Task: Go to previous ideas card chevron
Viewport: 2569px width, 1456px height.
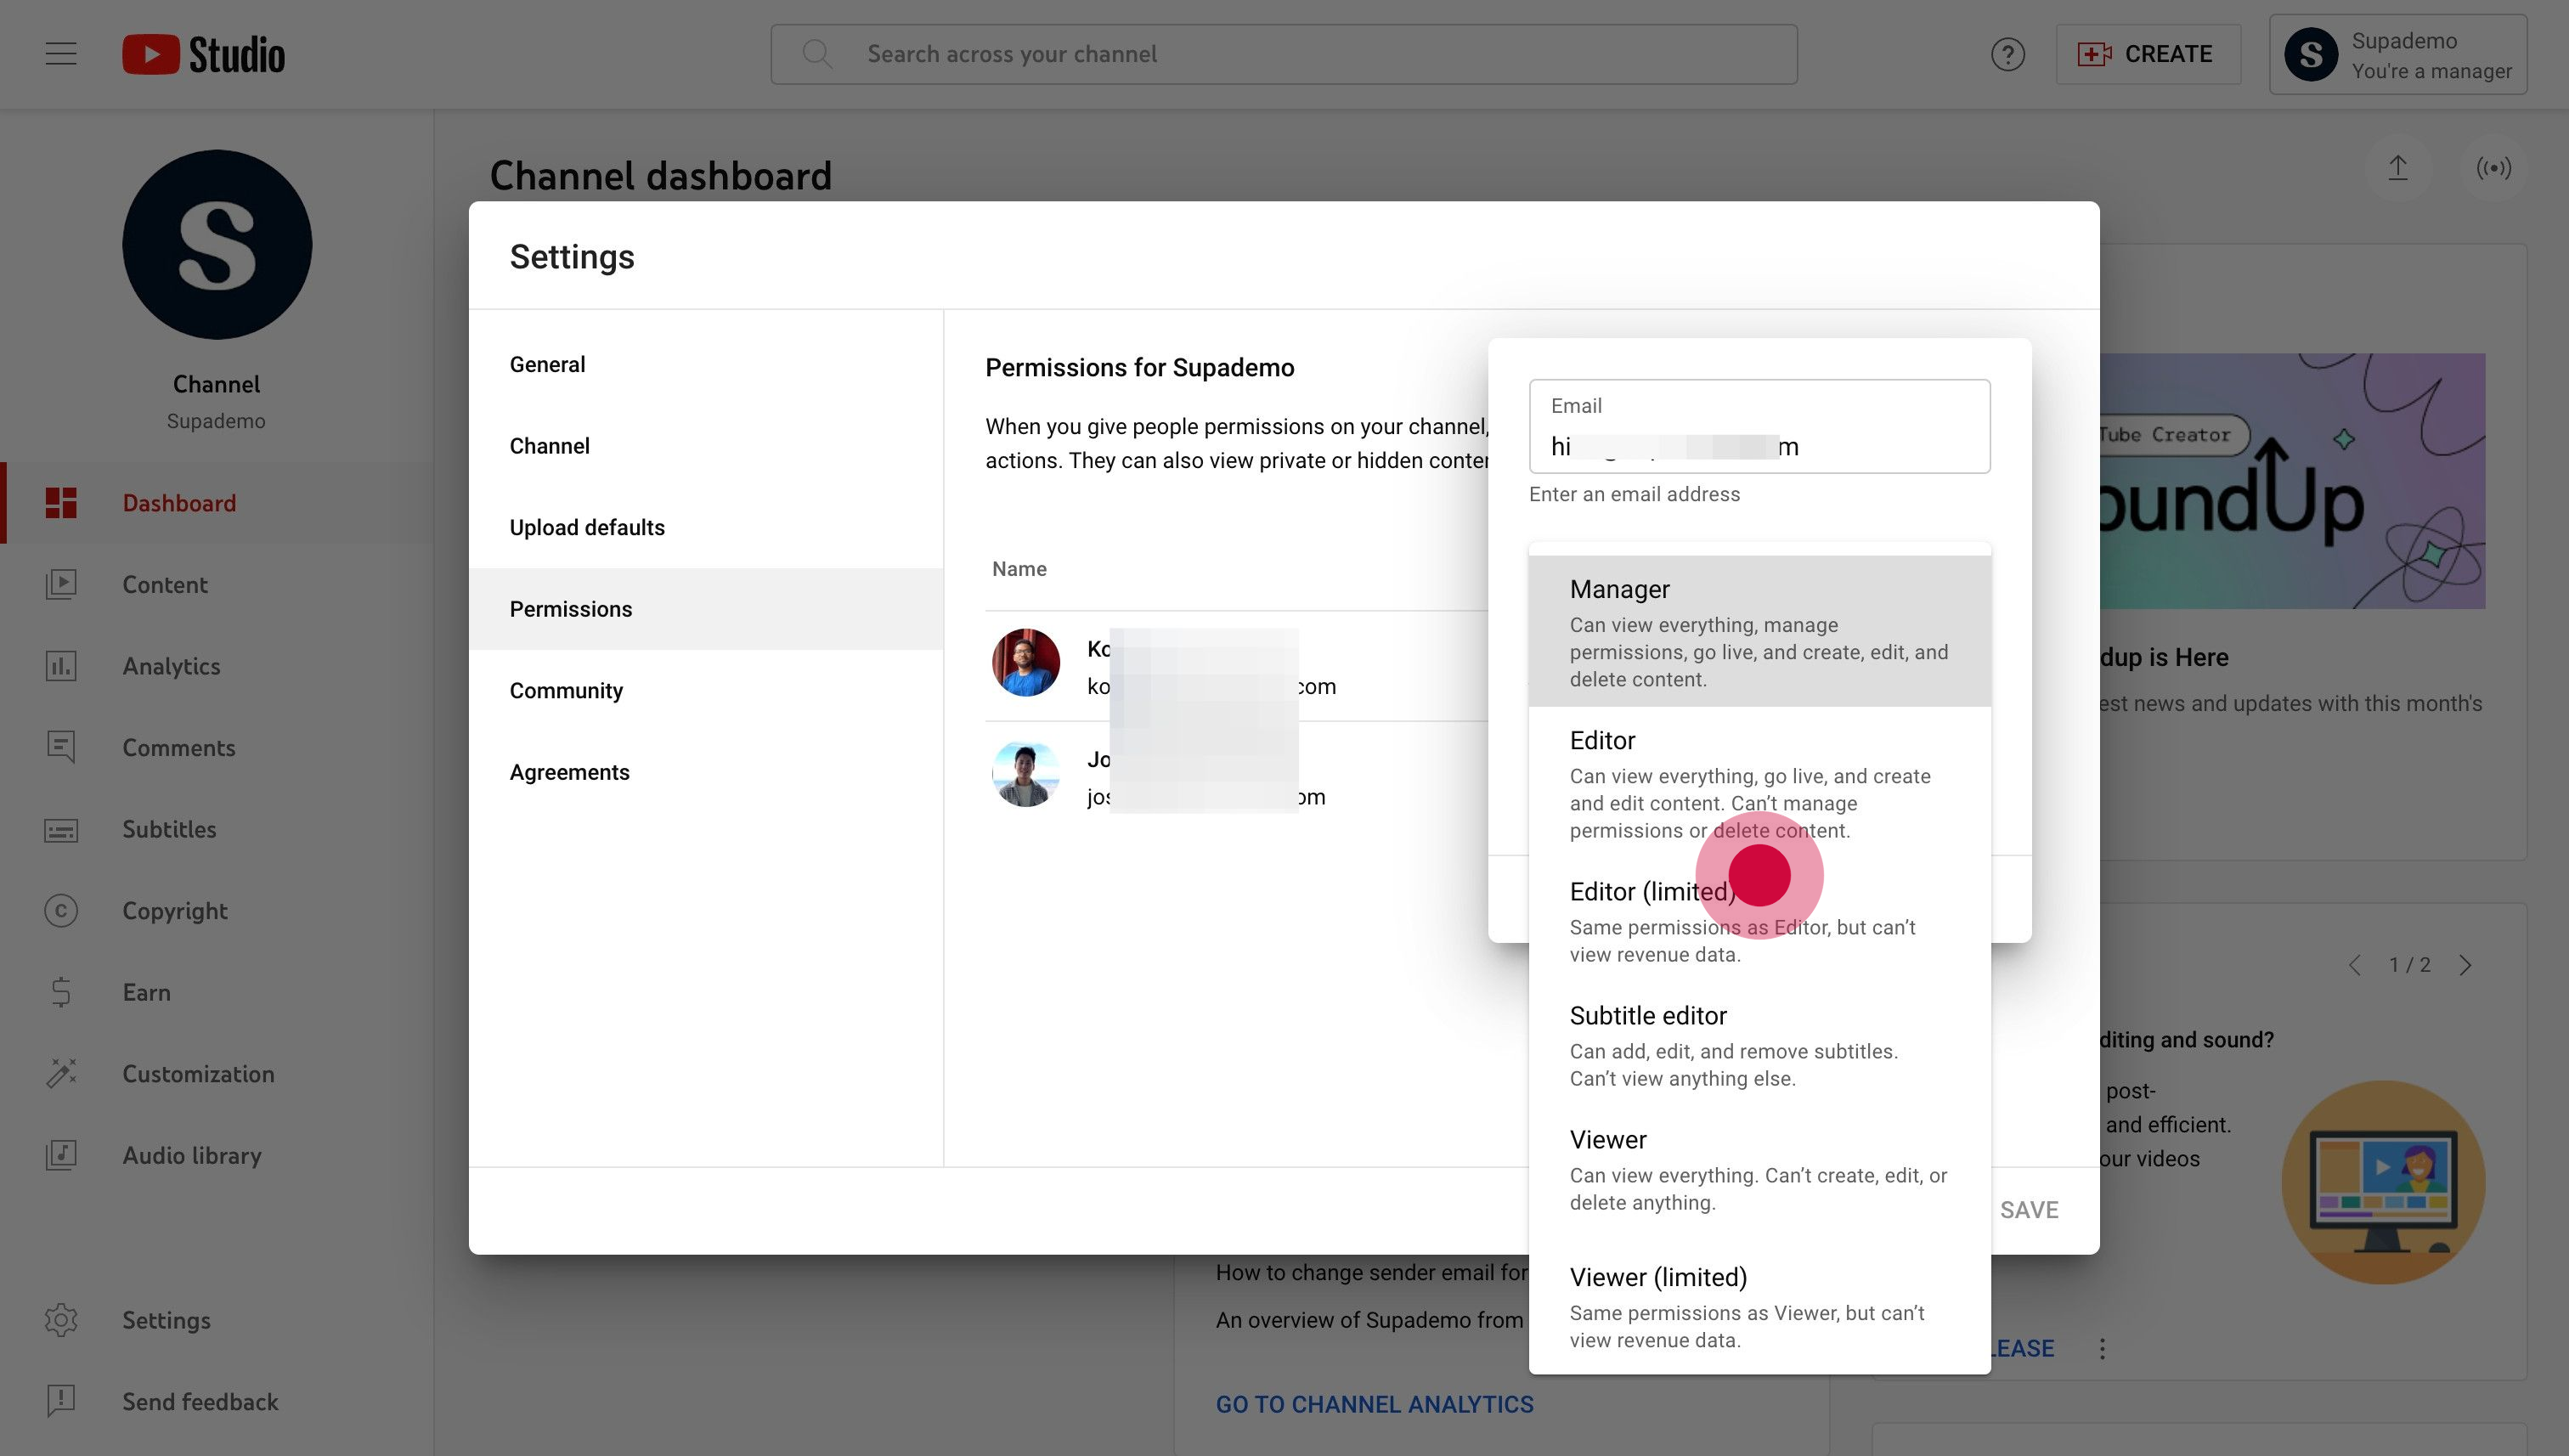Action: pos(2354,965)
